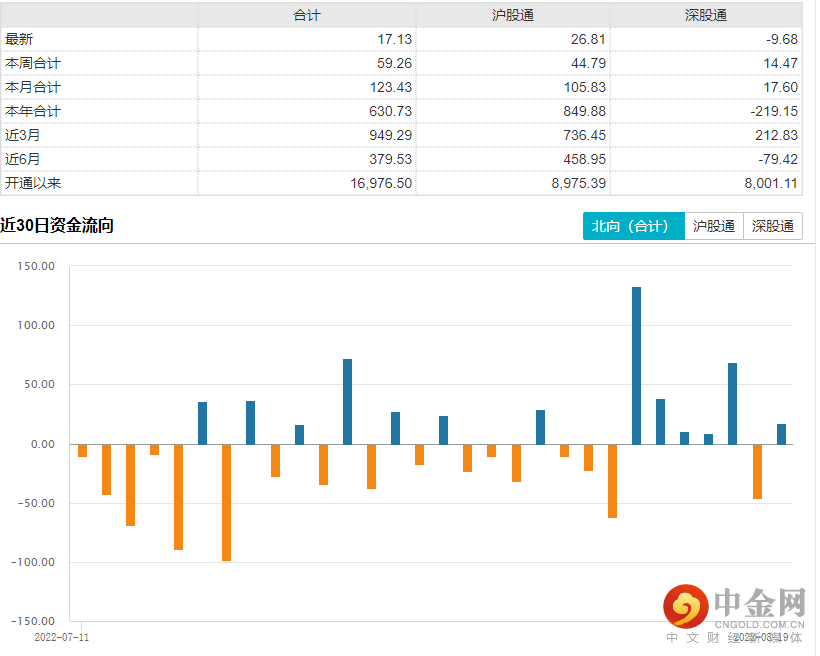Click the value 8,001.11 in 开通以来 row

click(x=771, y=183)
